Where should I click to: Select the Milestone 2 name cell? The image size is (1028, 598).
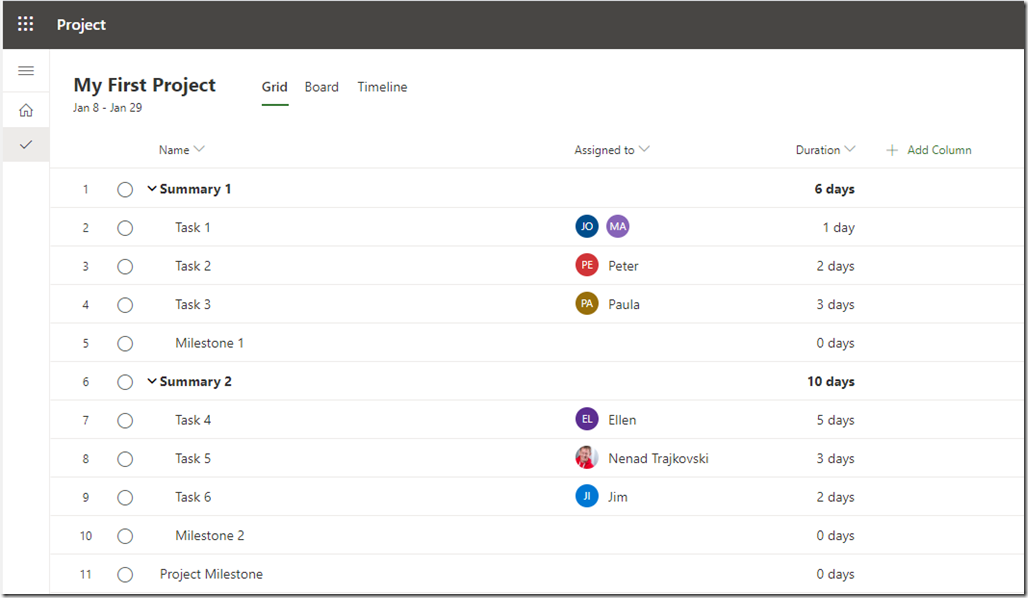pyautogui.click(x=210, y=536)
